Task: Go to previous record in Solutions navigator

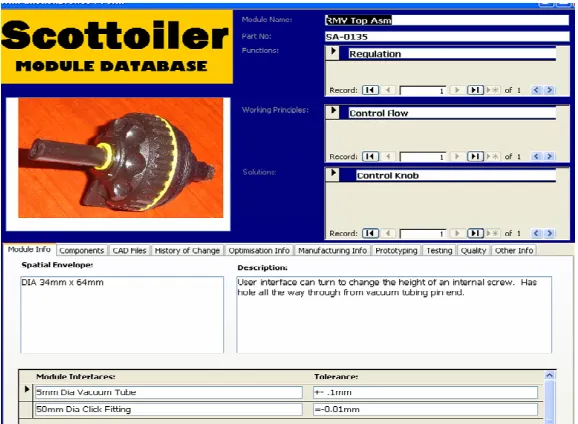Action: (388, 233)
